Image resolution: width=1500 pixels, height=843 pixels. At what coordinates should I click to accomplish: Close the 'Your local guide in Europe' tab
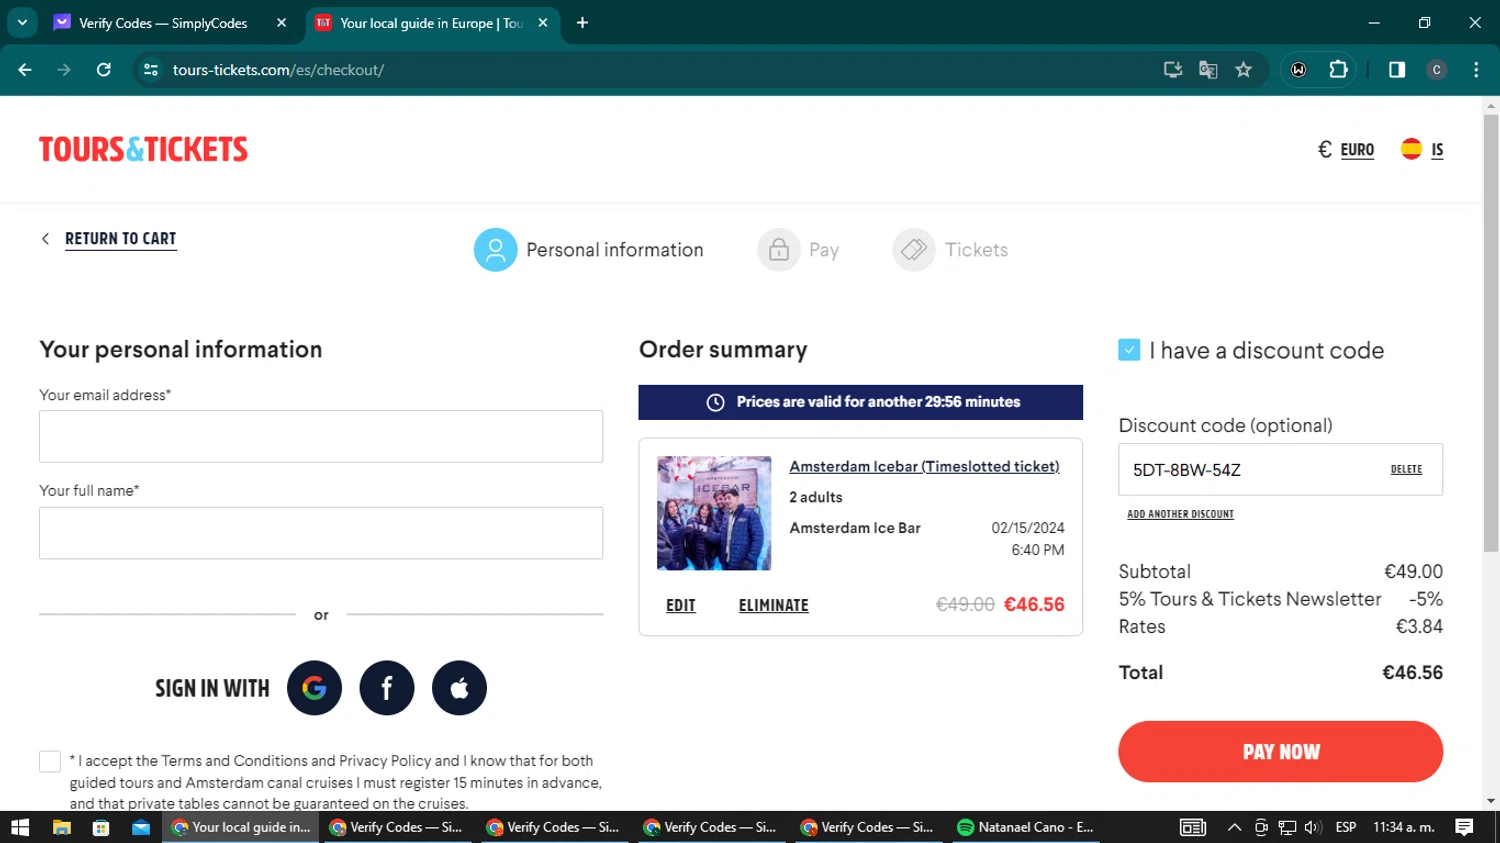(543, 23)
